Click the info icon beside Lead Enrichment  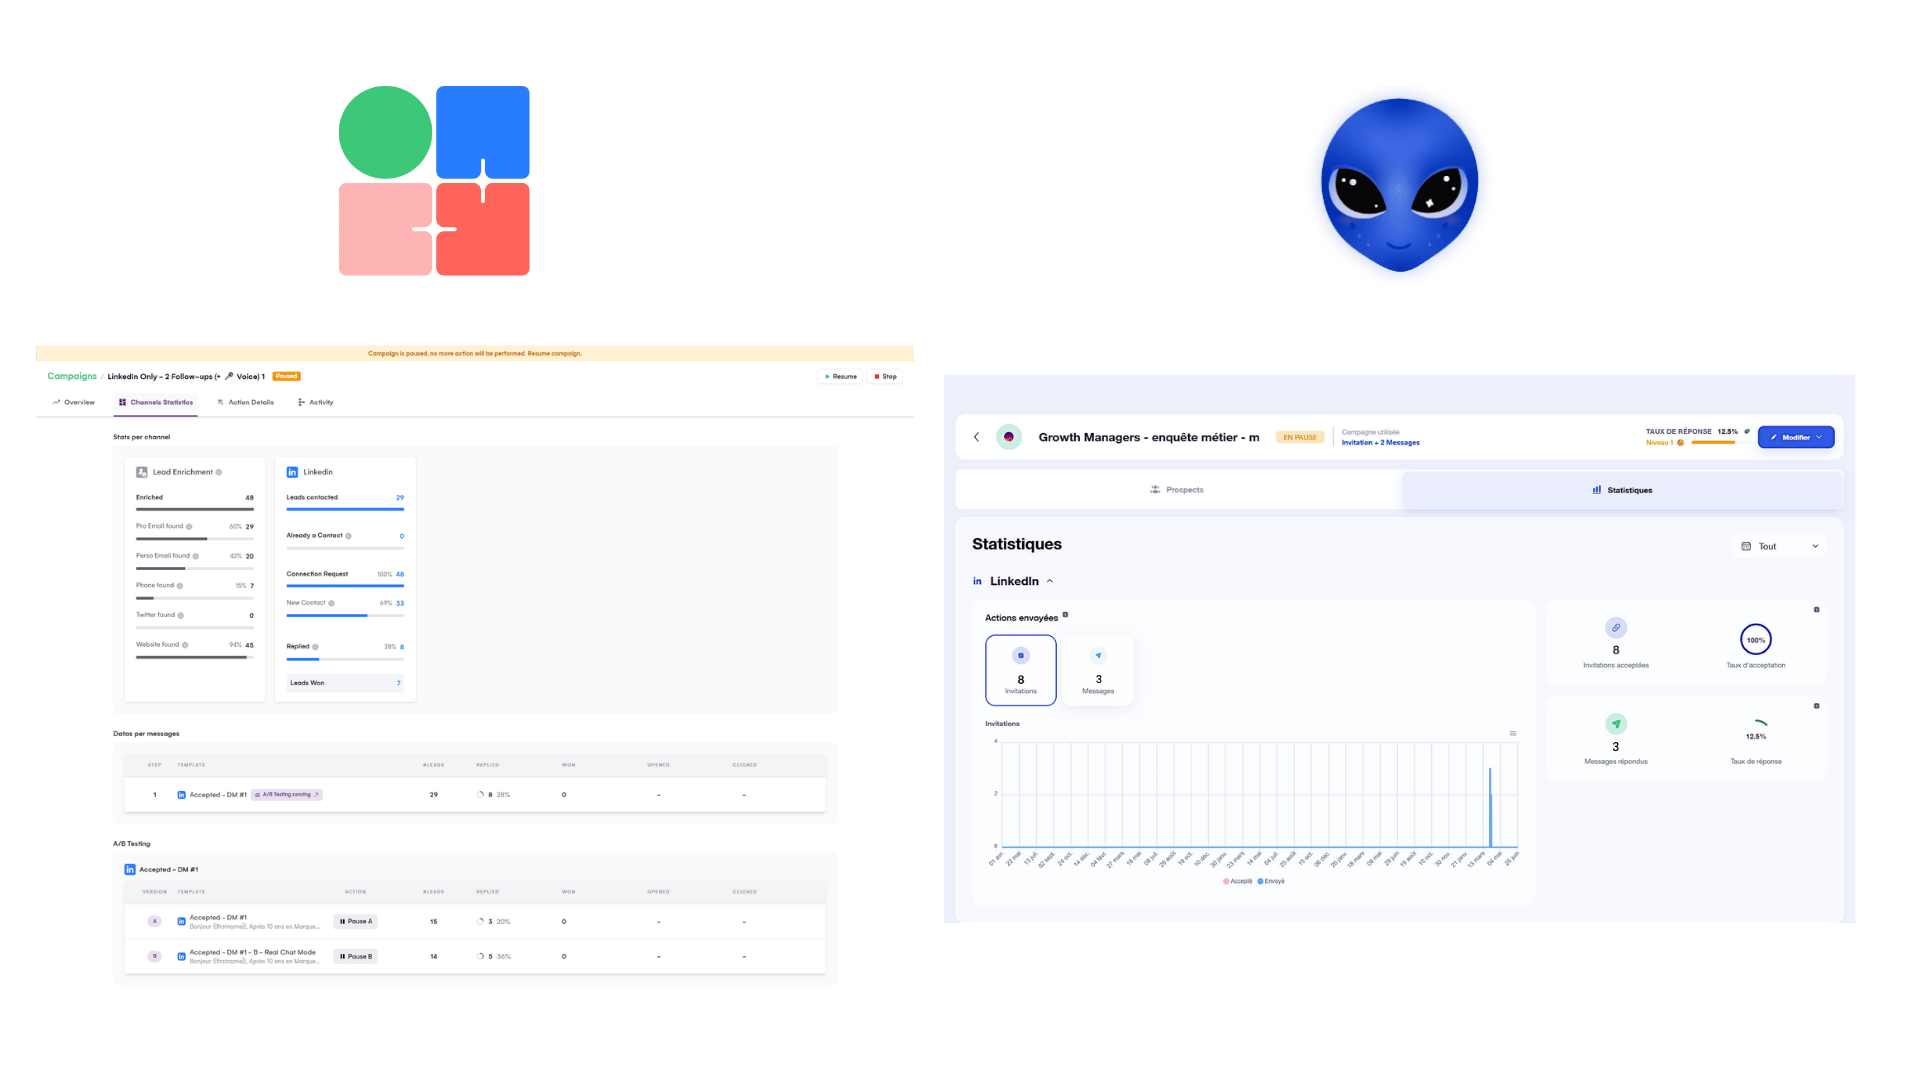[219, 472]
